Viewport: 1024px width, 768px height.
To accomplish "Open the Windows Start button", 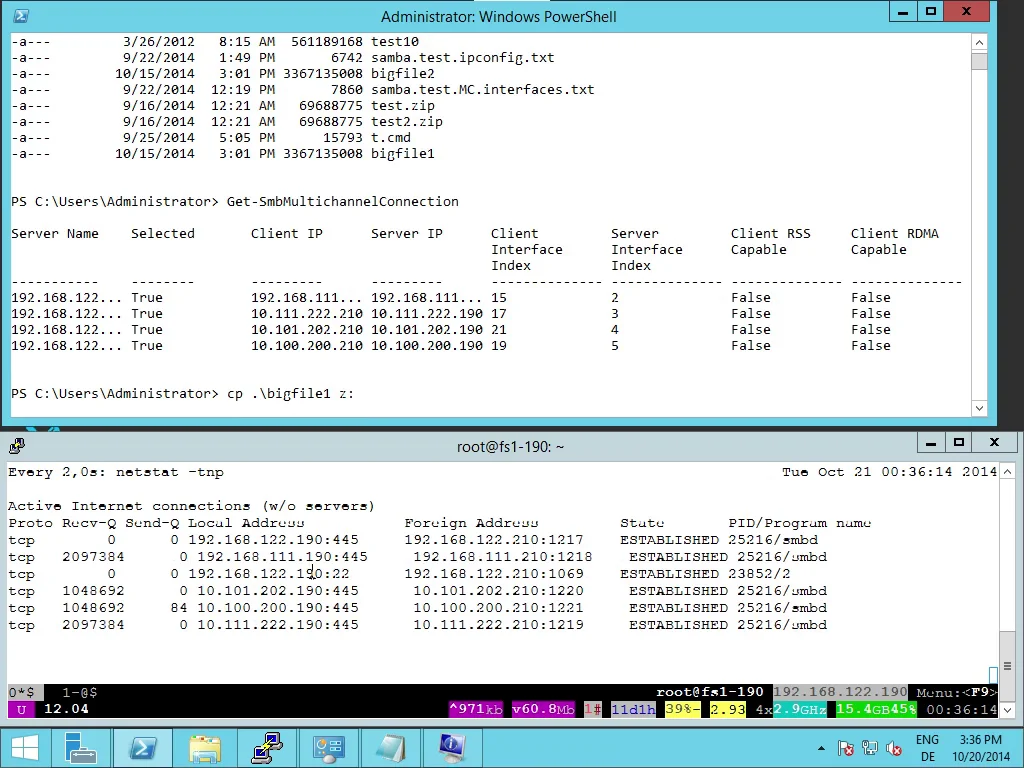I will click(25, 748).
